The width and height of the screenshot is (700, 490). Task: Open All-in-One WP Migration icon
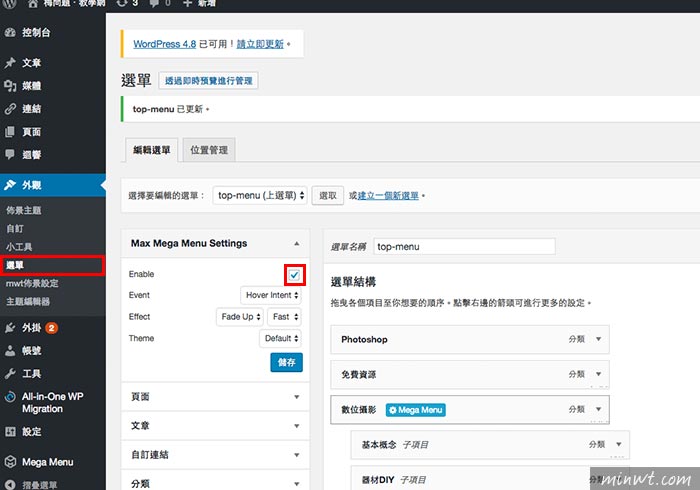click(x=10, y=397)
